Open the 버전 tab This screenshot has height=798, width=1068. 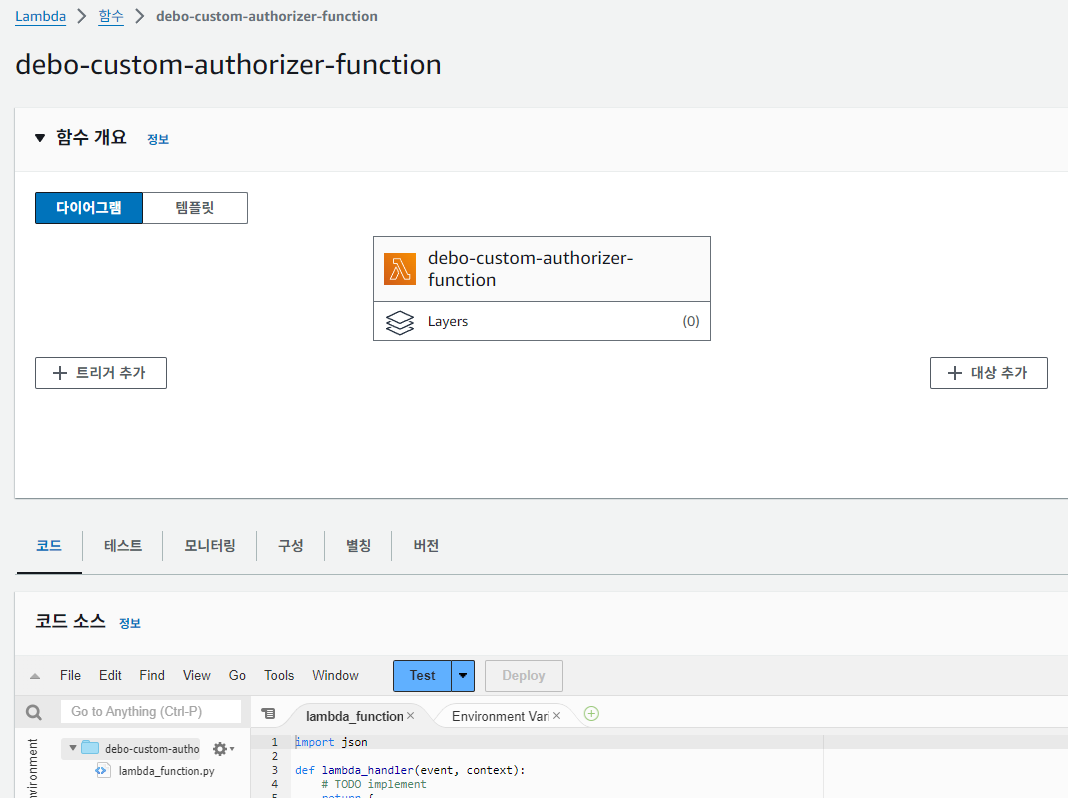pos(426,545)
